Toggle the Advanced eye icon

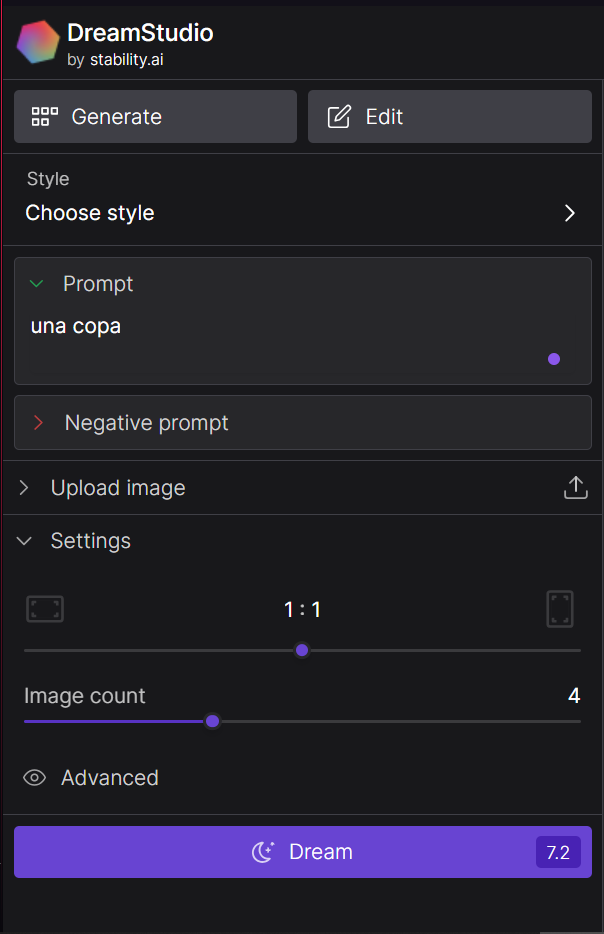(35, 778)
